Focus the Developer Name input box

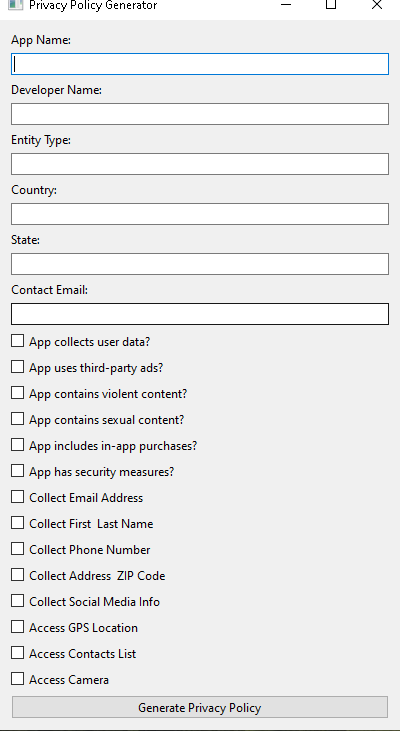click(200, 114)
